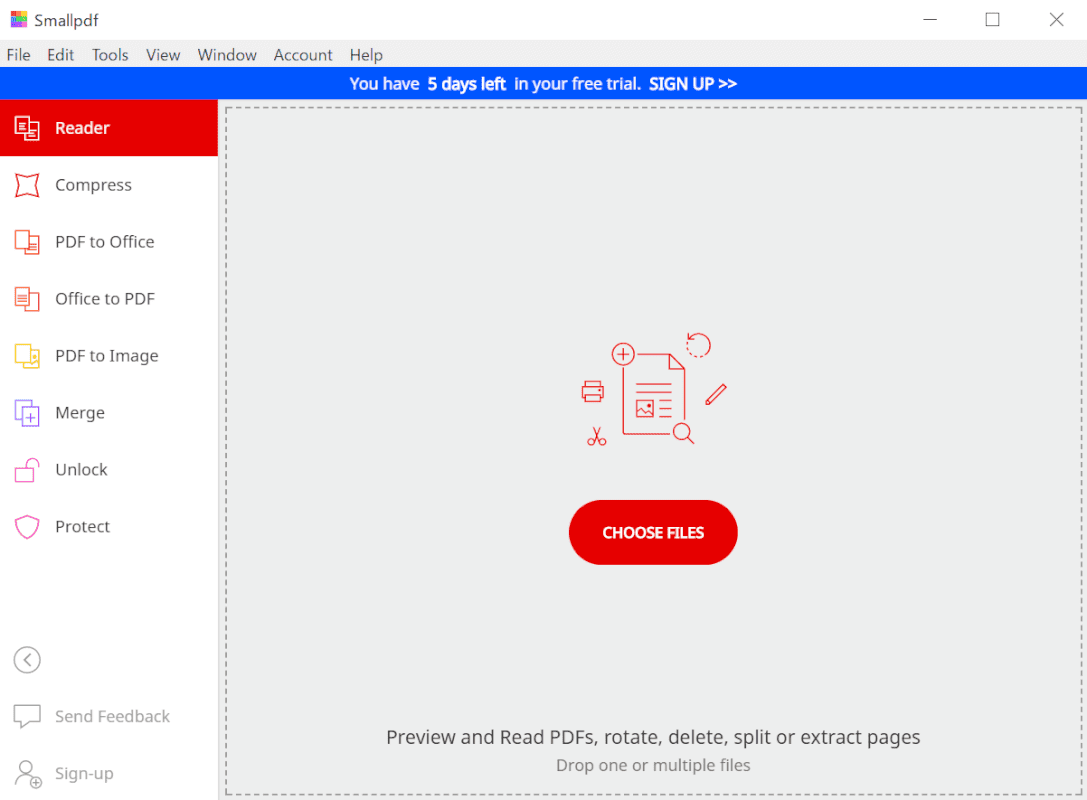This screenshot has height=800, width=1087.
Task: Collapse the sidebar with the back arrow
Action: (x=27, y=660)
